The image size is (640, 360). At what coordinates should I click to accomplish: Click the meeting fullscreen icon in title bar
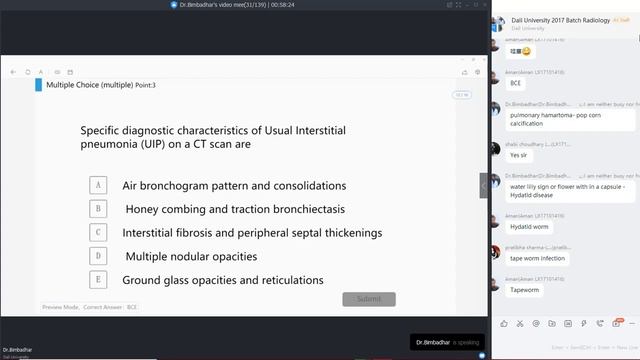point(458,5)
